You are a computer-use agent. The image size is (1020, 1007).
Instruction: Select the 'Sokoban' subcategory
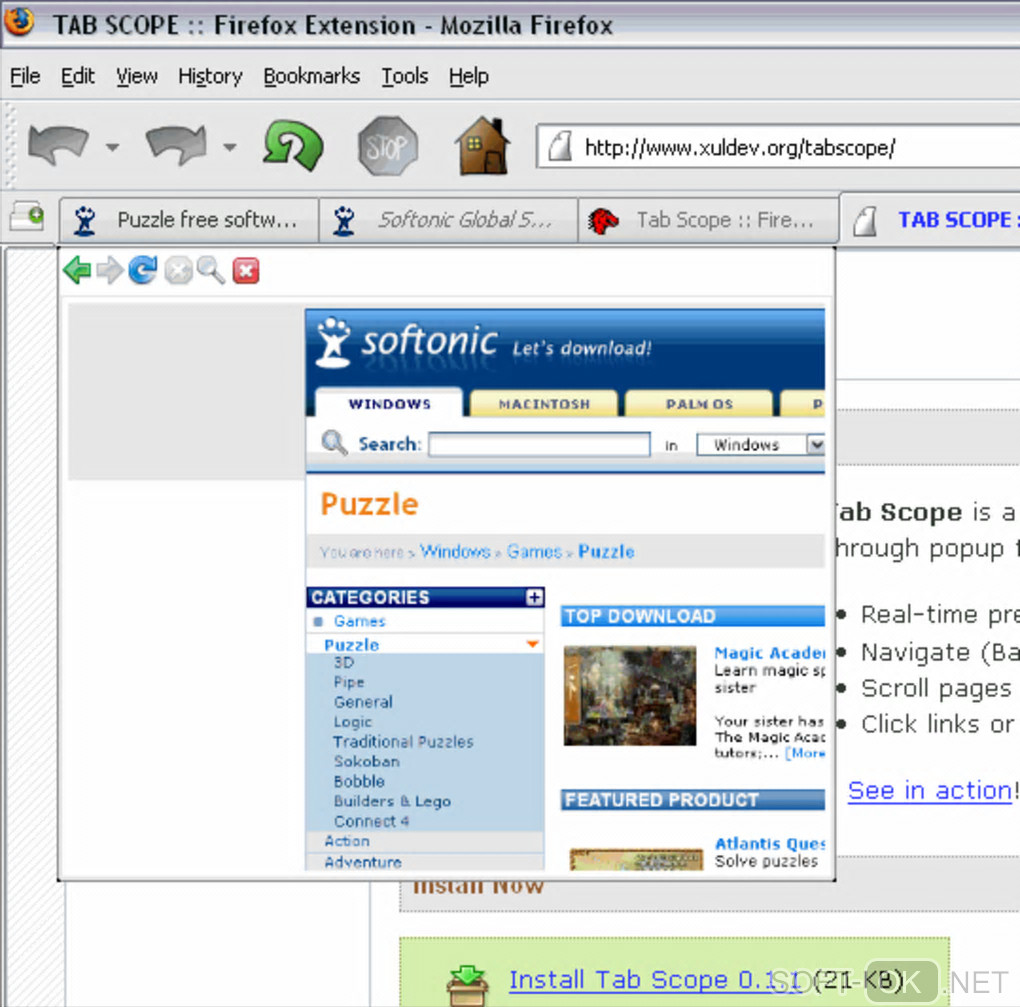tap(366, 761)
